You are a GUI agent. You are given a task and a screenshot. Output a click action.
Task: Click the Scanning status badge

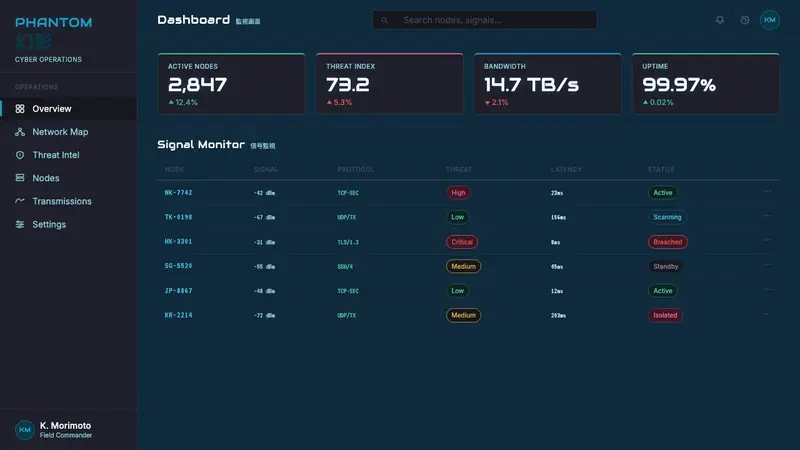click(667, 217)
